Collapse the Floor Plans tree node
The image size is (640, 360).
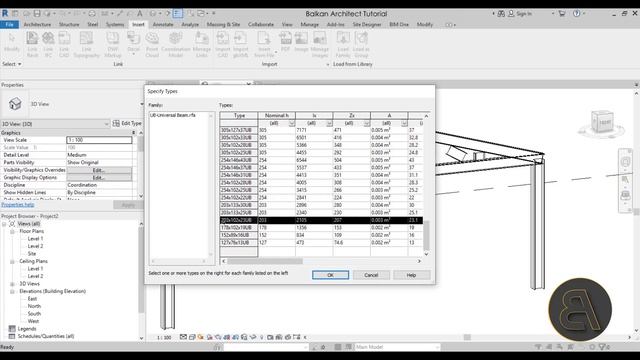tap(12, 231)
